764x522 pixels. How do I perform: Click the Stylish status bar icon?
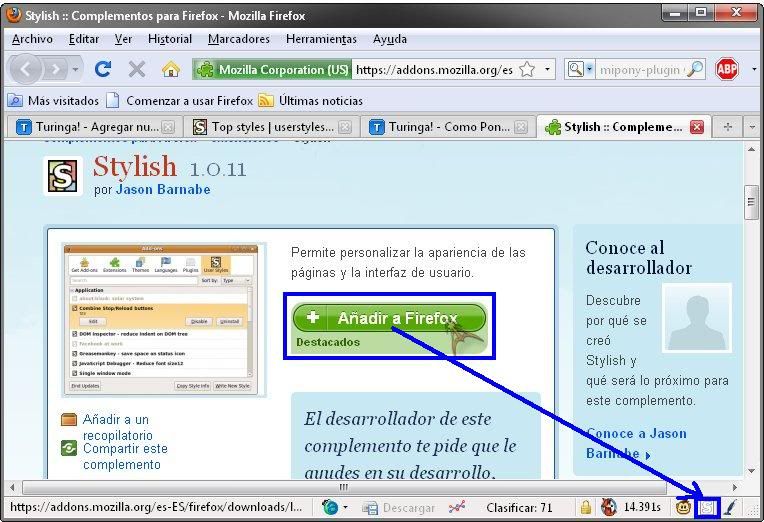pyautogui.click(x=707, y=508)
